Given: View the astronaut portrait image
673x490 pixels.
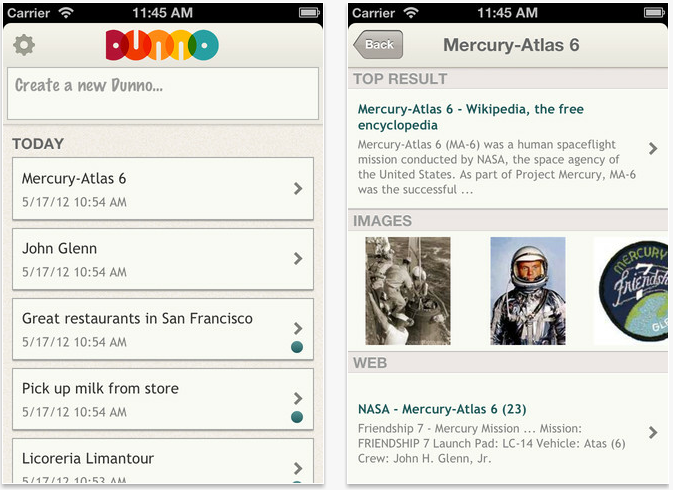Looking at the screenshot, I should [528, 291].
